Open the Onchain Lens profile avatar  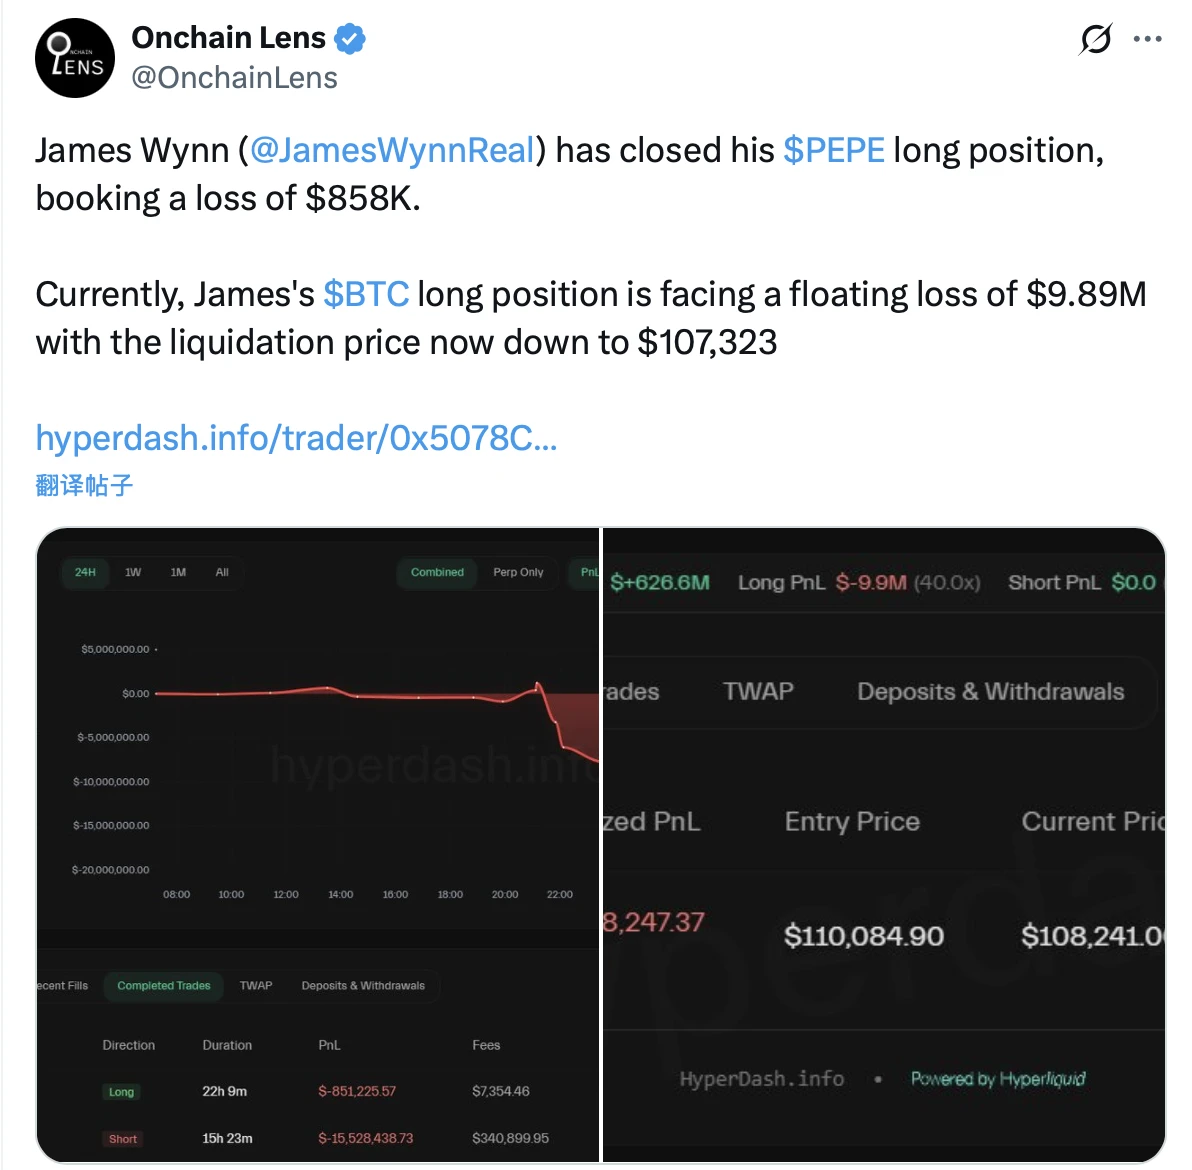pyautogui.click(x=75, y=58)
